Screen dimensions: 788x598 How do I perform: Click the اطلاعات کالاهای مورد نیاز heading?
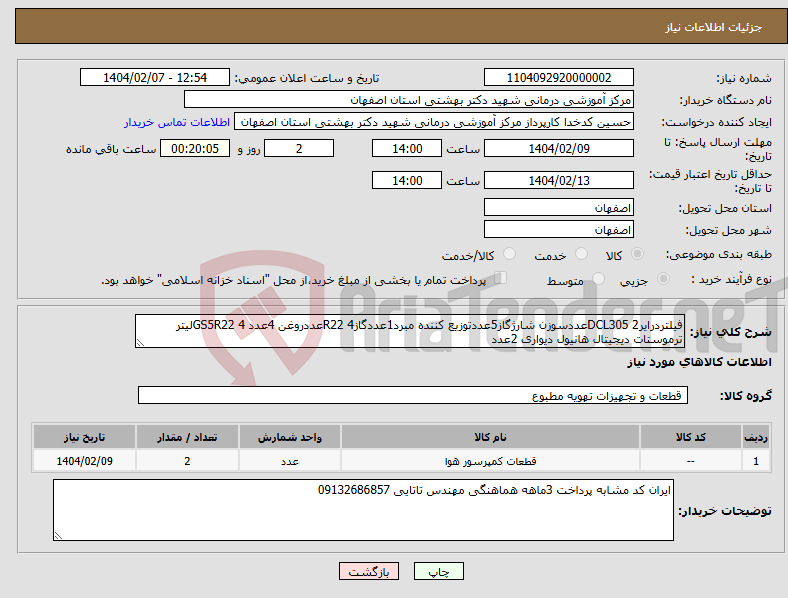(699, 362)
